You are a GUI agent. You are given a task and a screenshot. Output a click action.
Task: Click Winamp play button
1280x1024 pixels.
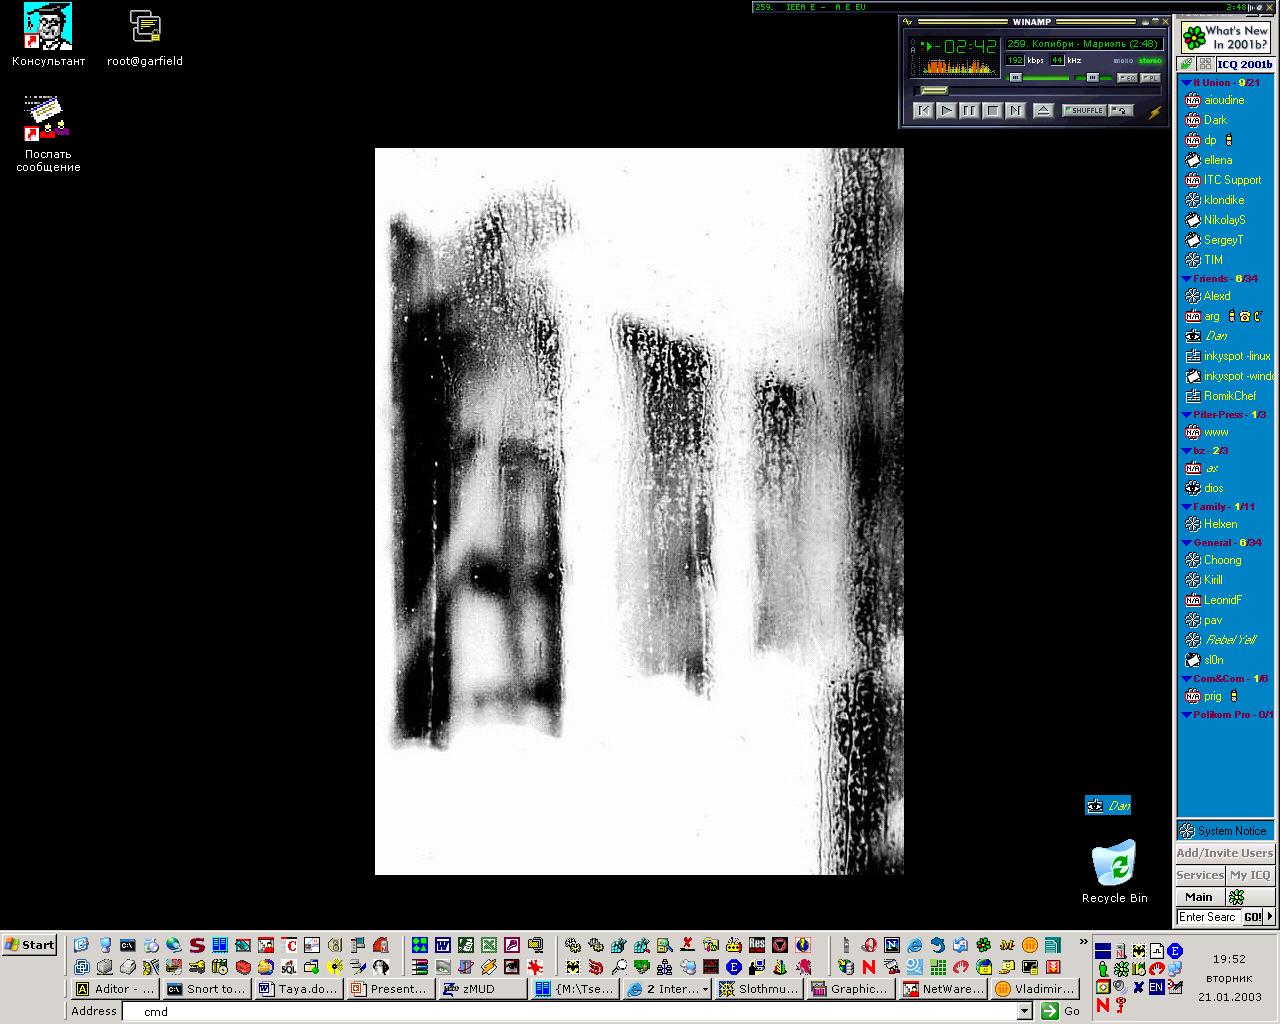point(947,111)
